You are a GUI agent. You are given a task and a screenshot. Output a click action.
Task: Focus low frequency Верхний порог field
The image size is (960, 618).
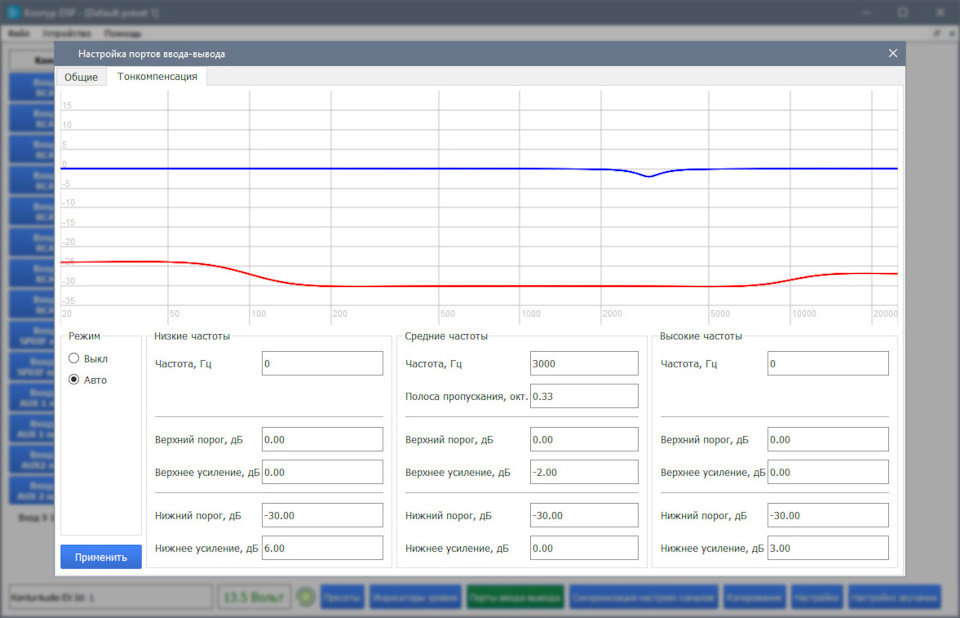(x=322, y=439)
